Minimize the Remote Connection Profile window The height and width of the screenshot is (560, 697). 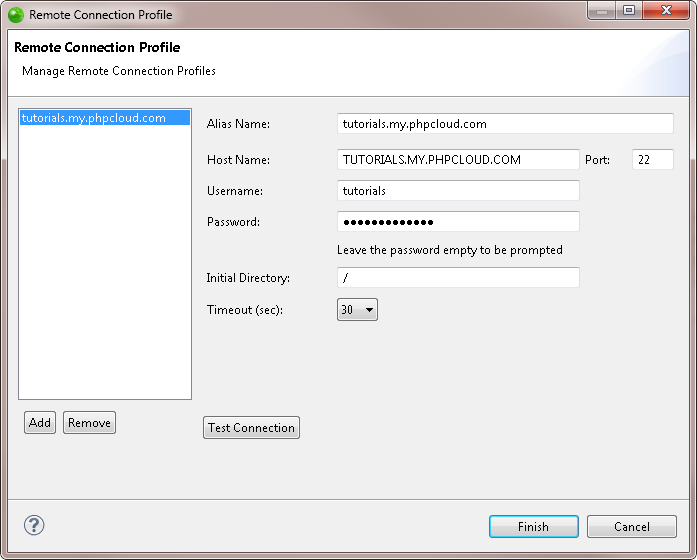coord(602,11)
